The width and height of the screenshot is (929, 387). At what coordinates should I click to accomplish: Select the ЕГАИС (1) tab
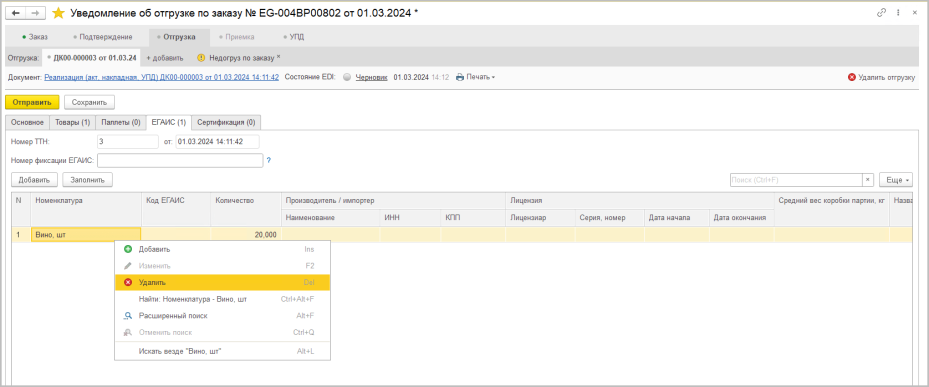(168, 123)
